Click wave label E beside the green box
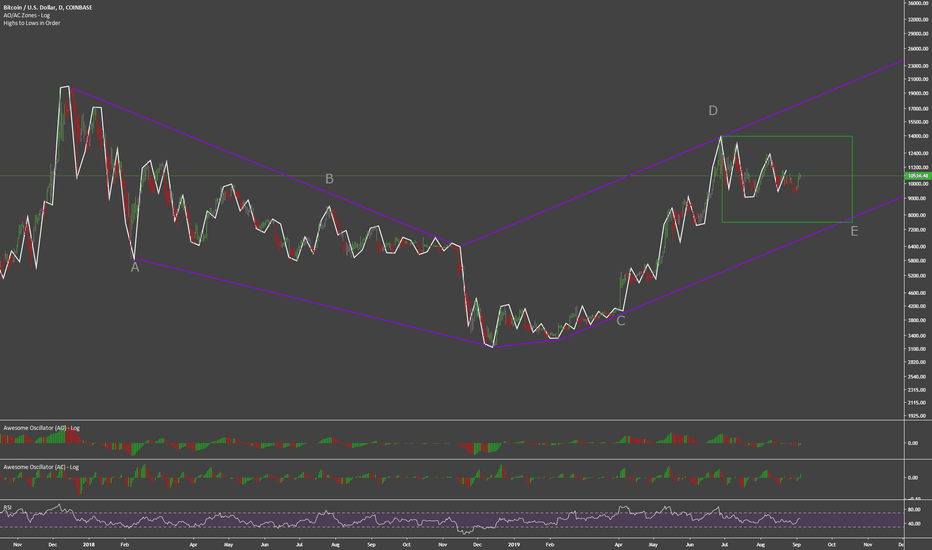The width and height of the screenshot is (932, 550). tap(854, 231)
